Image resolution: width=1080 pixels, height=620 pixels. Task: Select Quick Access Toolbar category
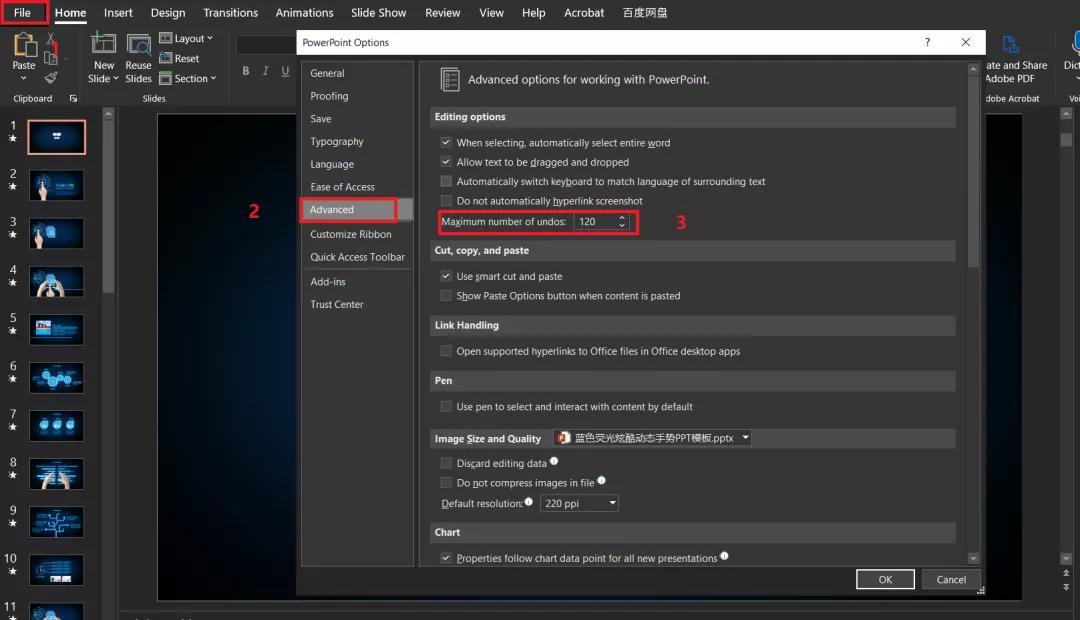coord(357,257)
